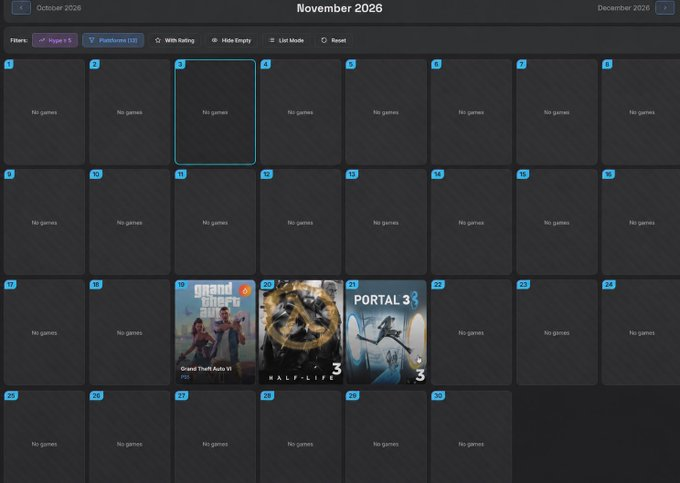Go to previous month October 2026 arrow

(21, 8)
